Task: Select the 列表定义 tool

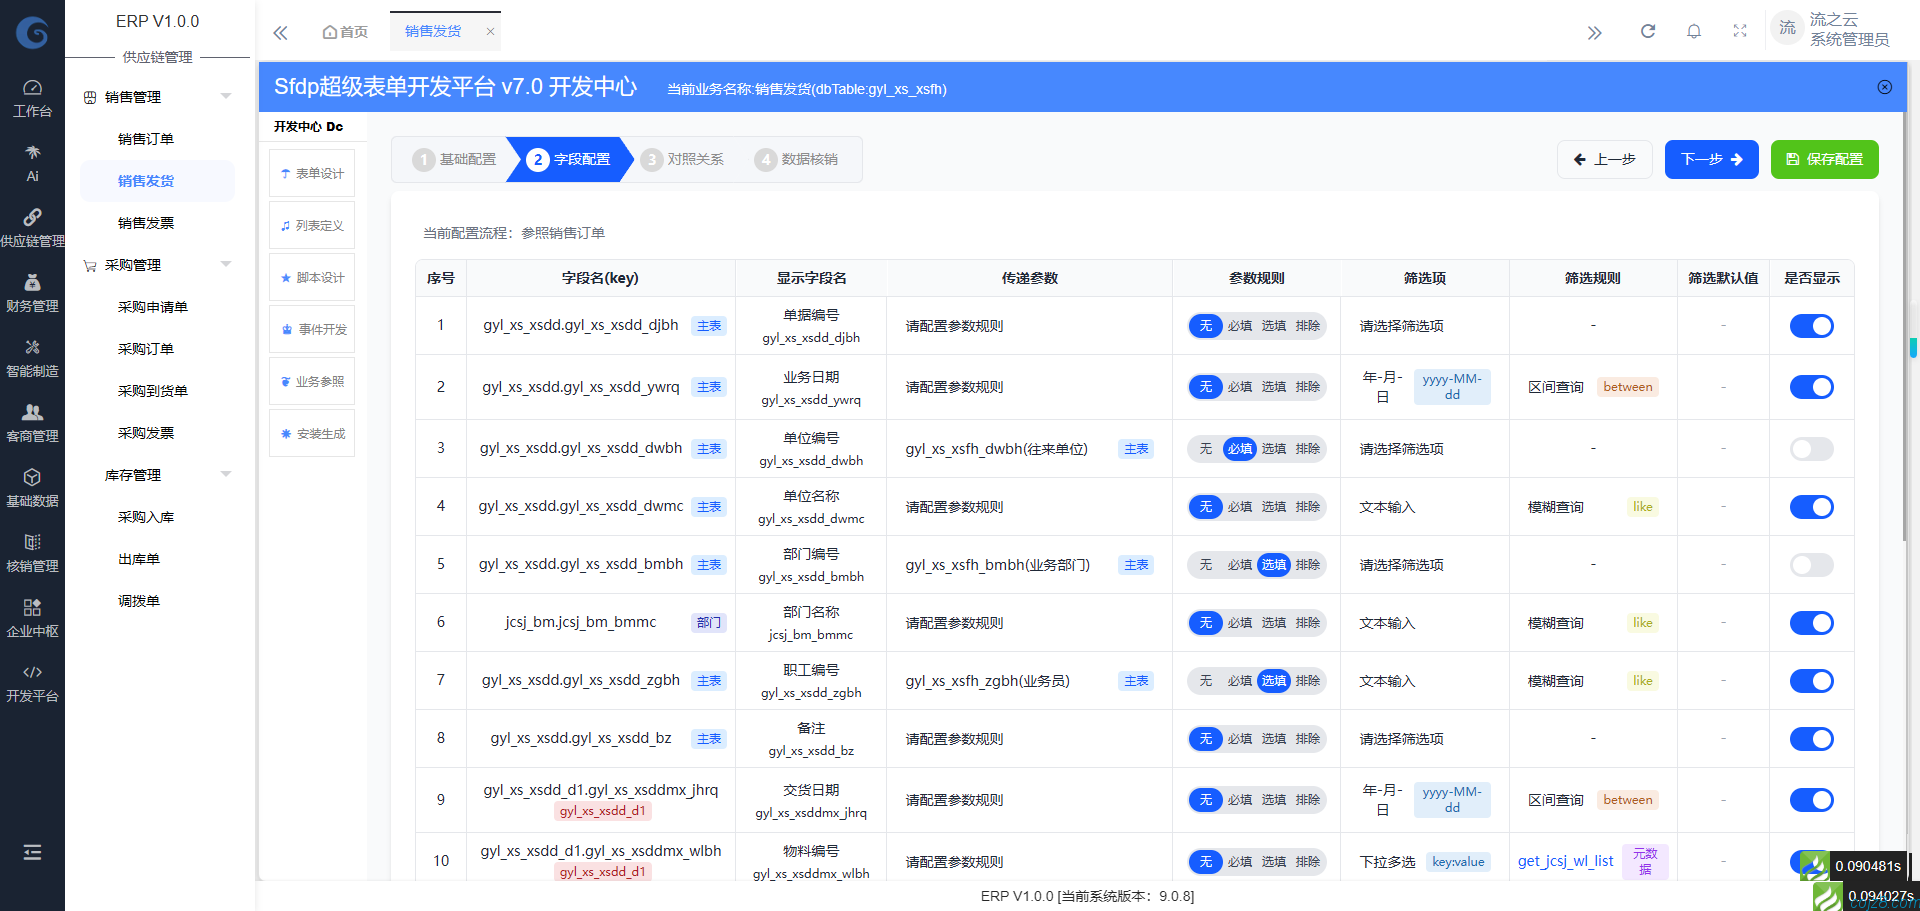Action: [311, 224]
